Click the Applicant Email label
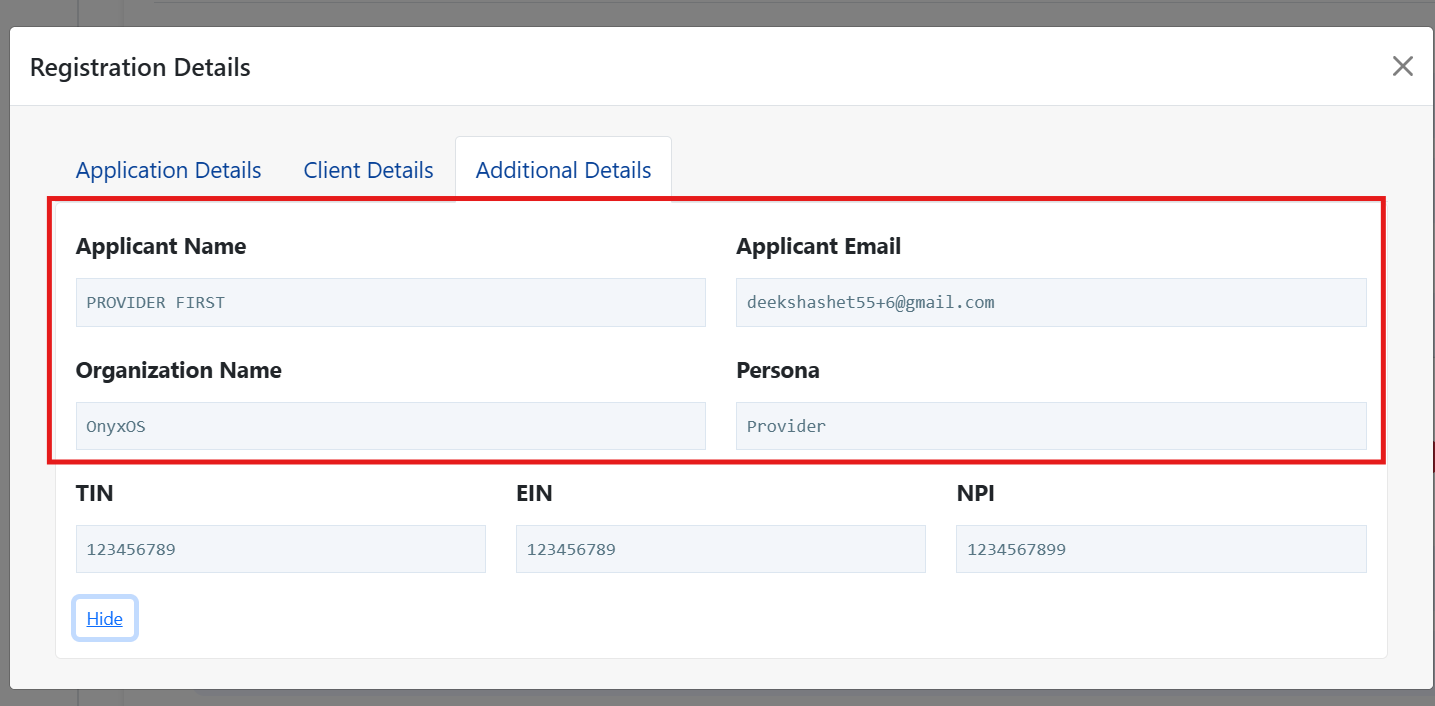This screenshot has width=1435, height=706. click(819, 246)
